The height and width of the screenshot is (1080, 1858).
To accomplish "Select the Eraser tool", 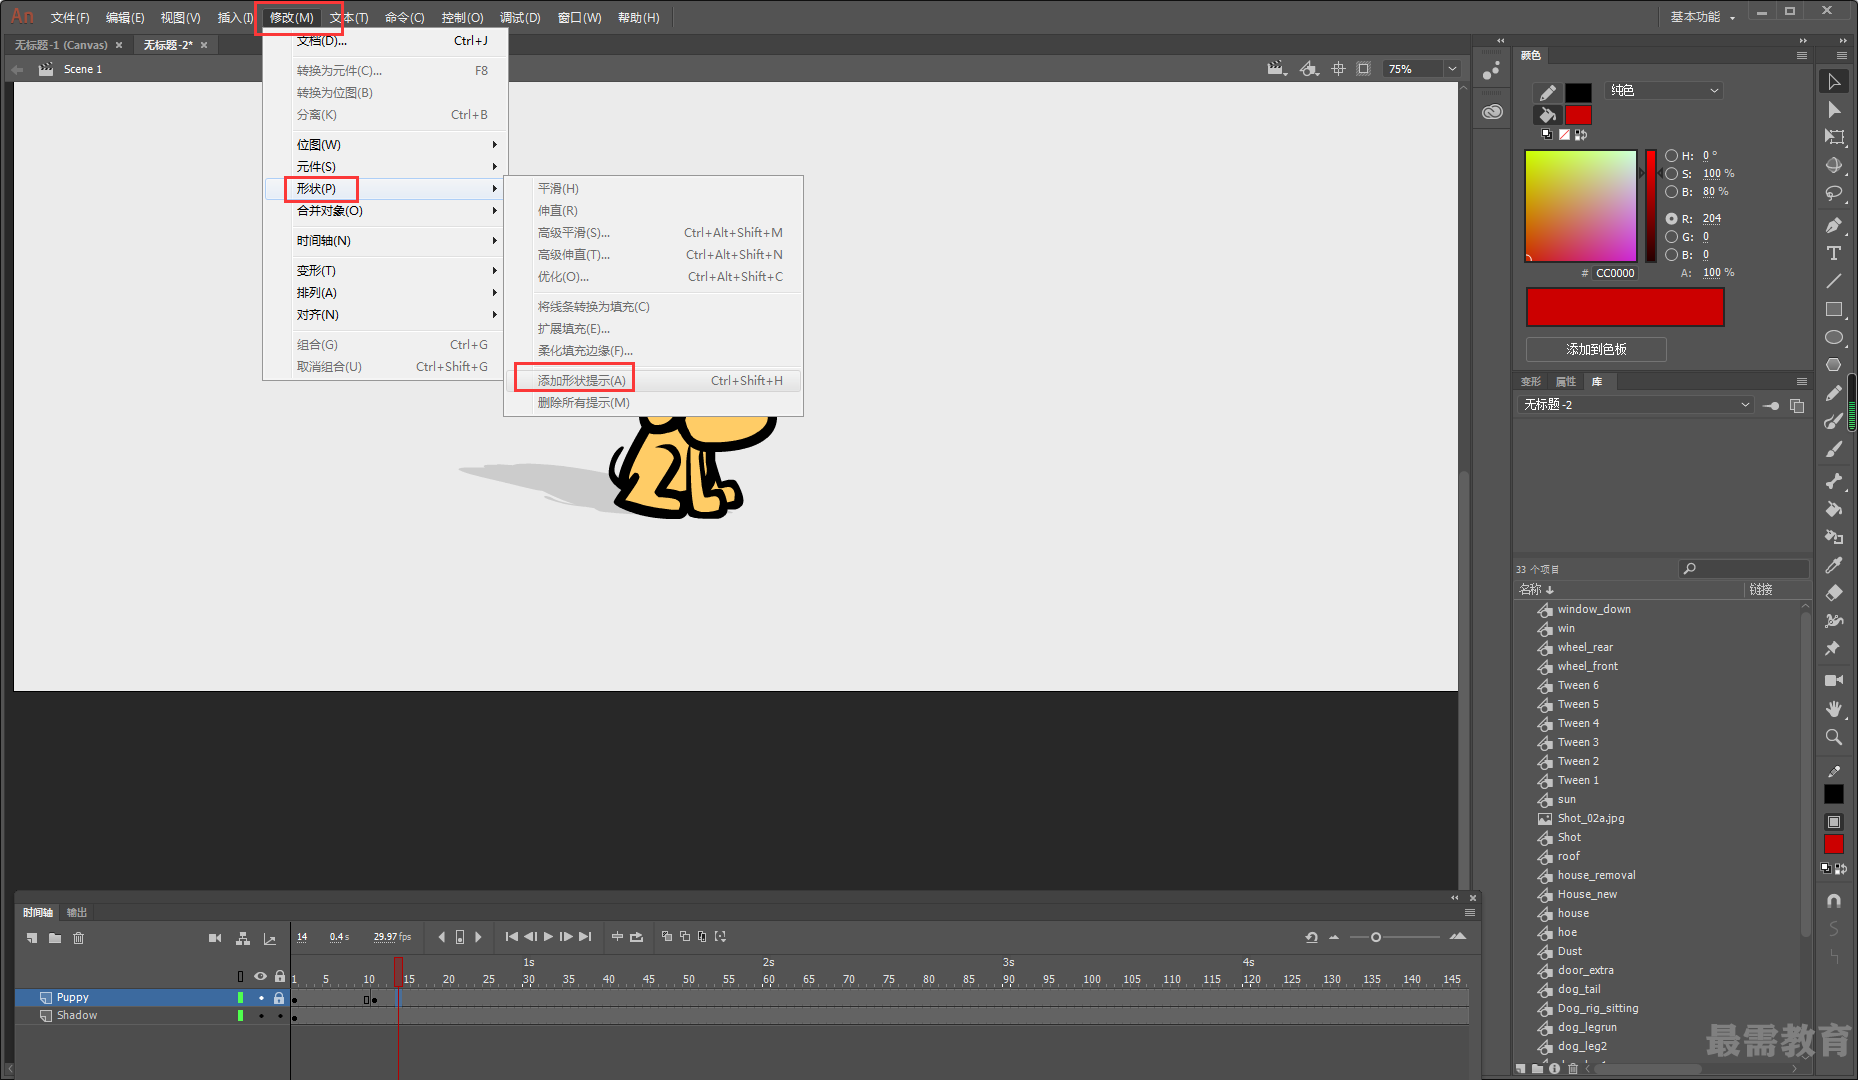I will [1833, 593].
